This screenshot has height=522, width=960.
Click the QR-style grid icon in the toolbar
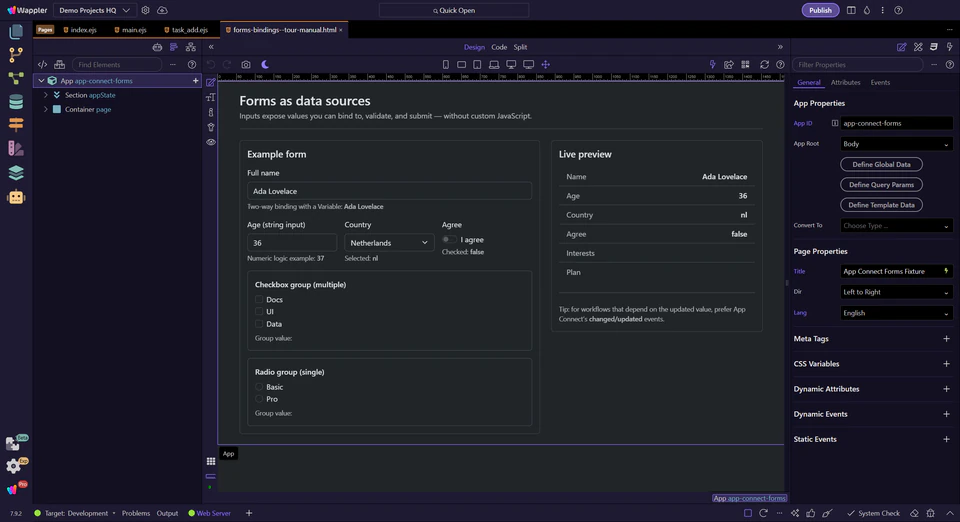pos(745,64)
